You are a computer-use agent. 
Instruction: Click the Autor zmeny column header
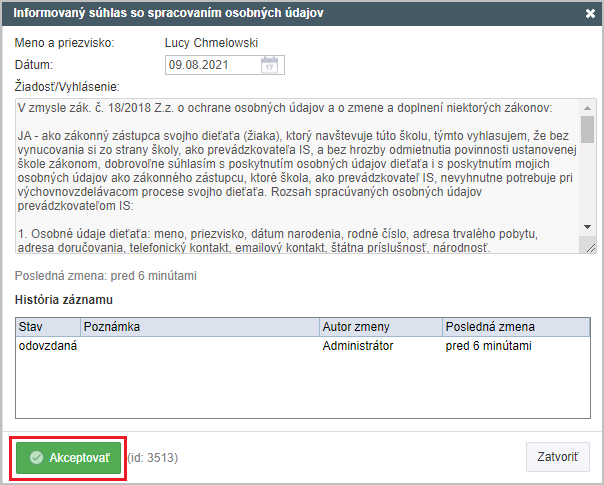pos(381,327)
